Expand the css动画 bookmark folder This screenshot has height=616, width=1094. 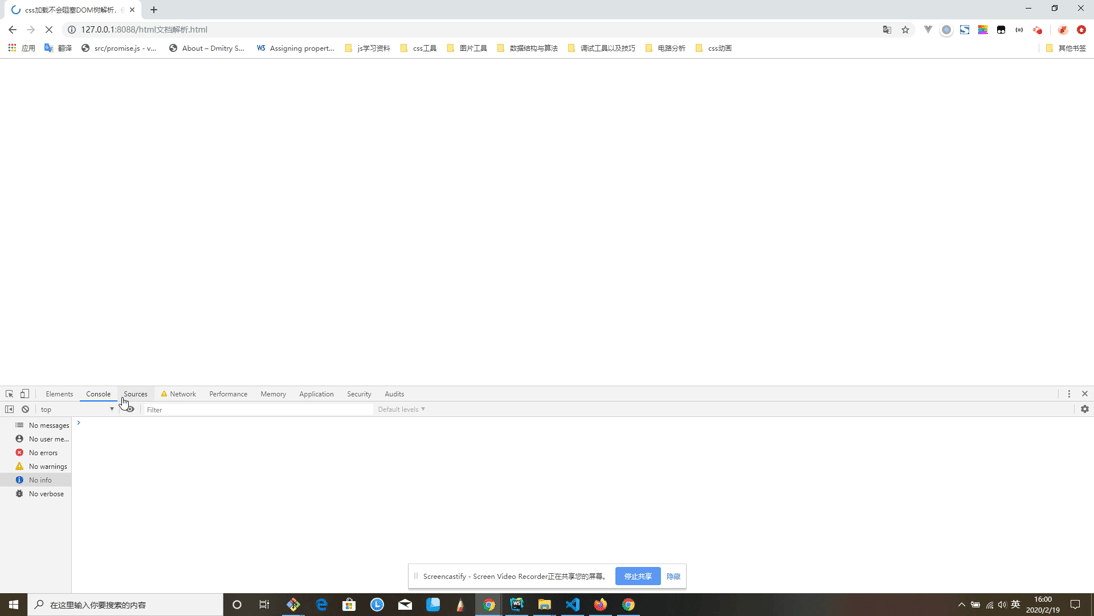[x=714, y=48]
